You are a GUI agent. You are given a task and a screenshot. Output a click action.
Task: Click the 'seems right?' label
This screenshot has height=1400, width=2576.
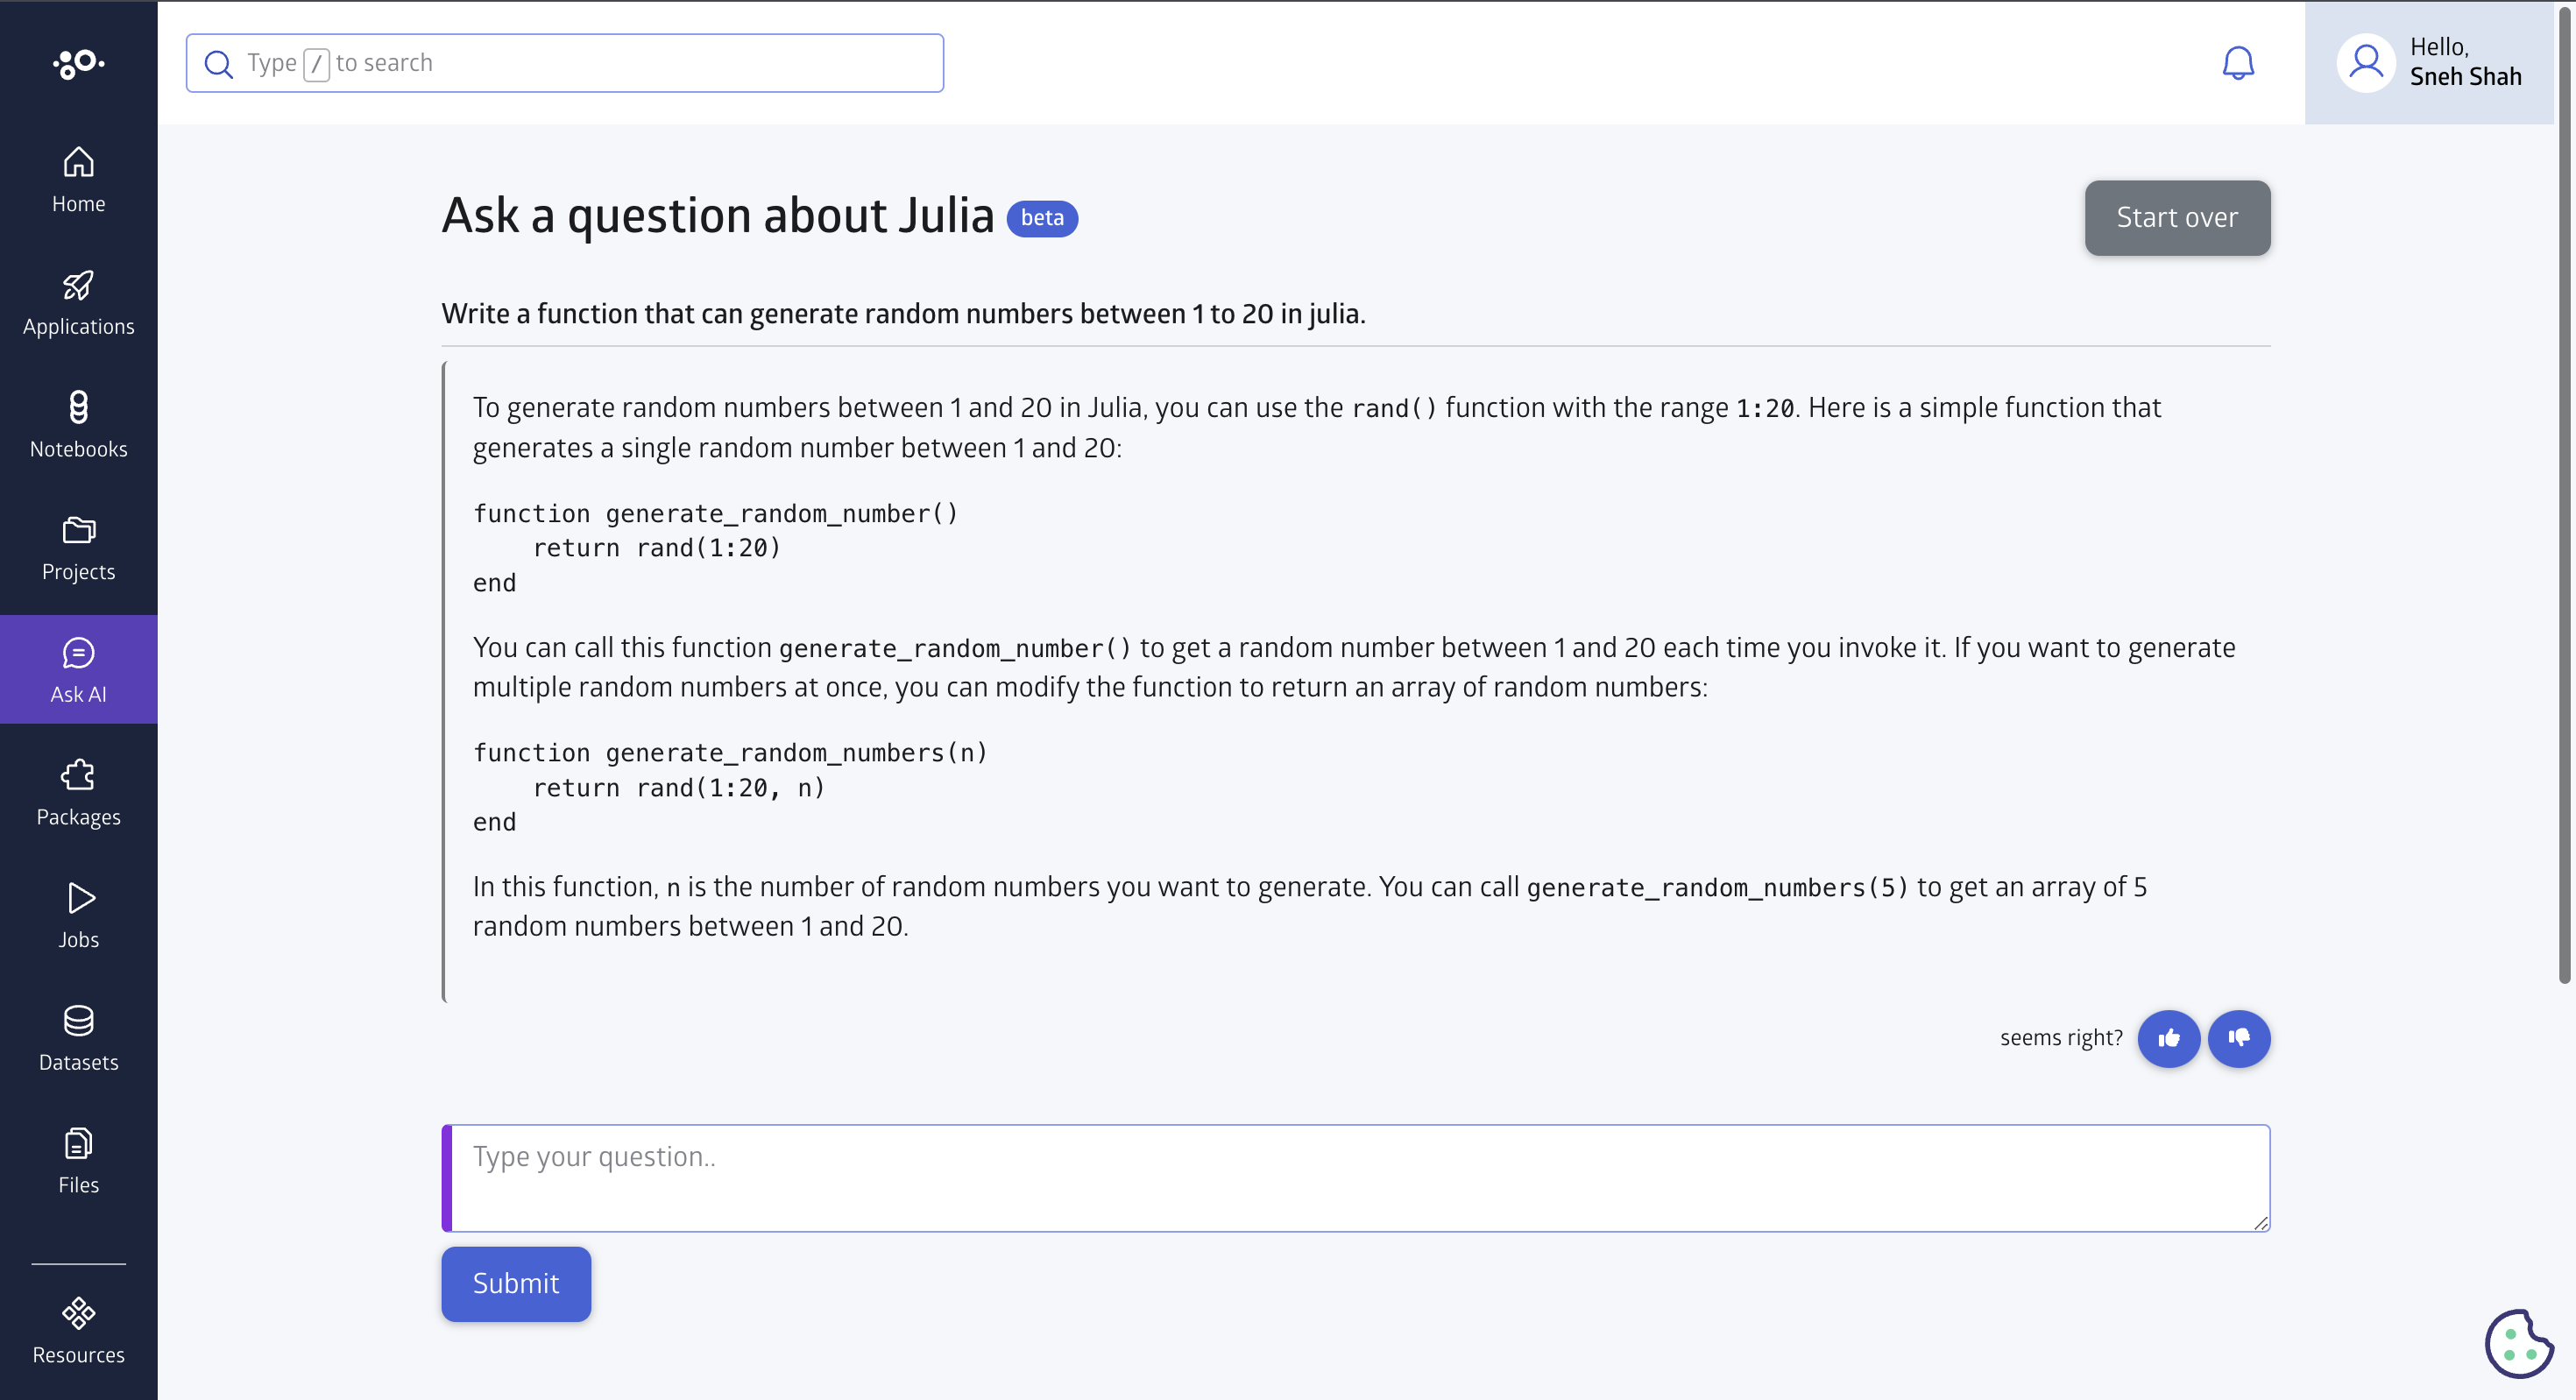[2061, 1038]
